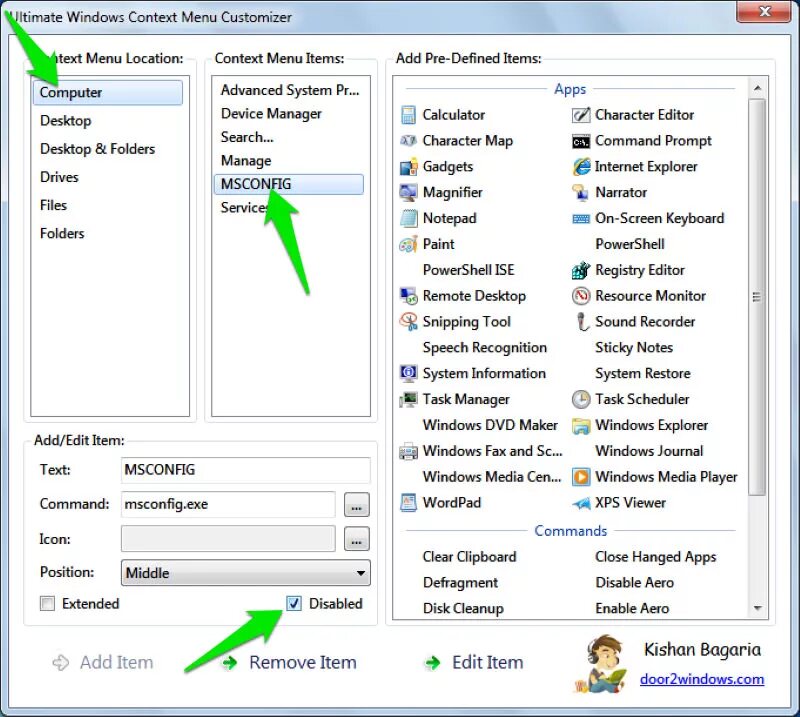Add Disable Aero command
Image resolution: width=800 pixels, height=717 pixels.
coord(634,583)
